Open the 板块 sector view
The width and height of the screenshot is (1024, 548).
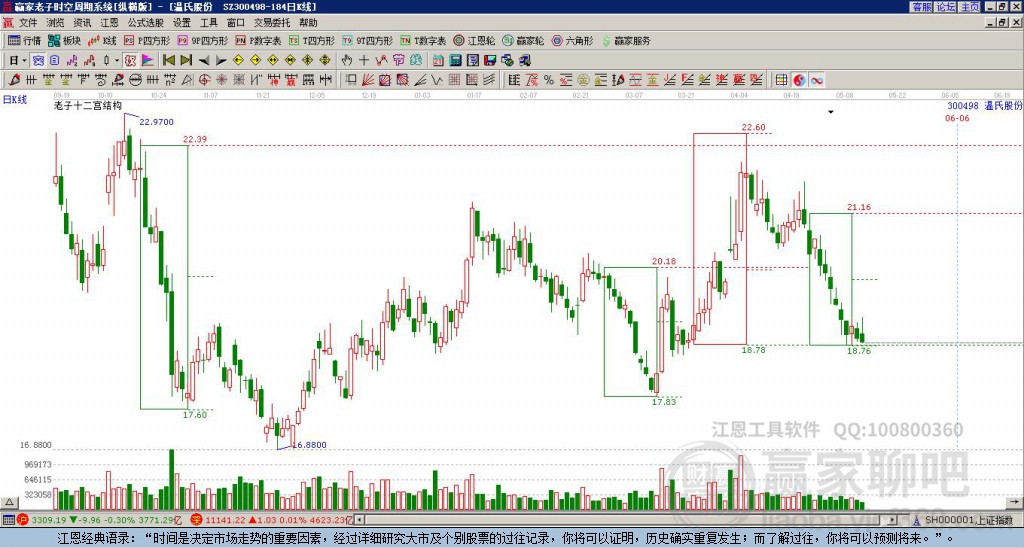pyautogui.click(x=65, y=40)
